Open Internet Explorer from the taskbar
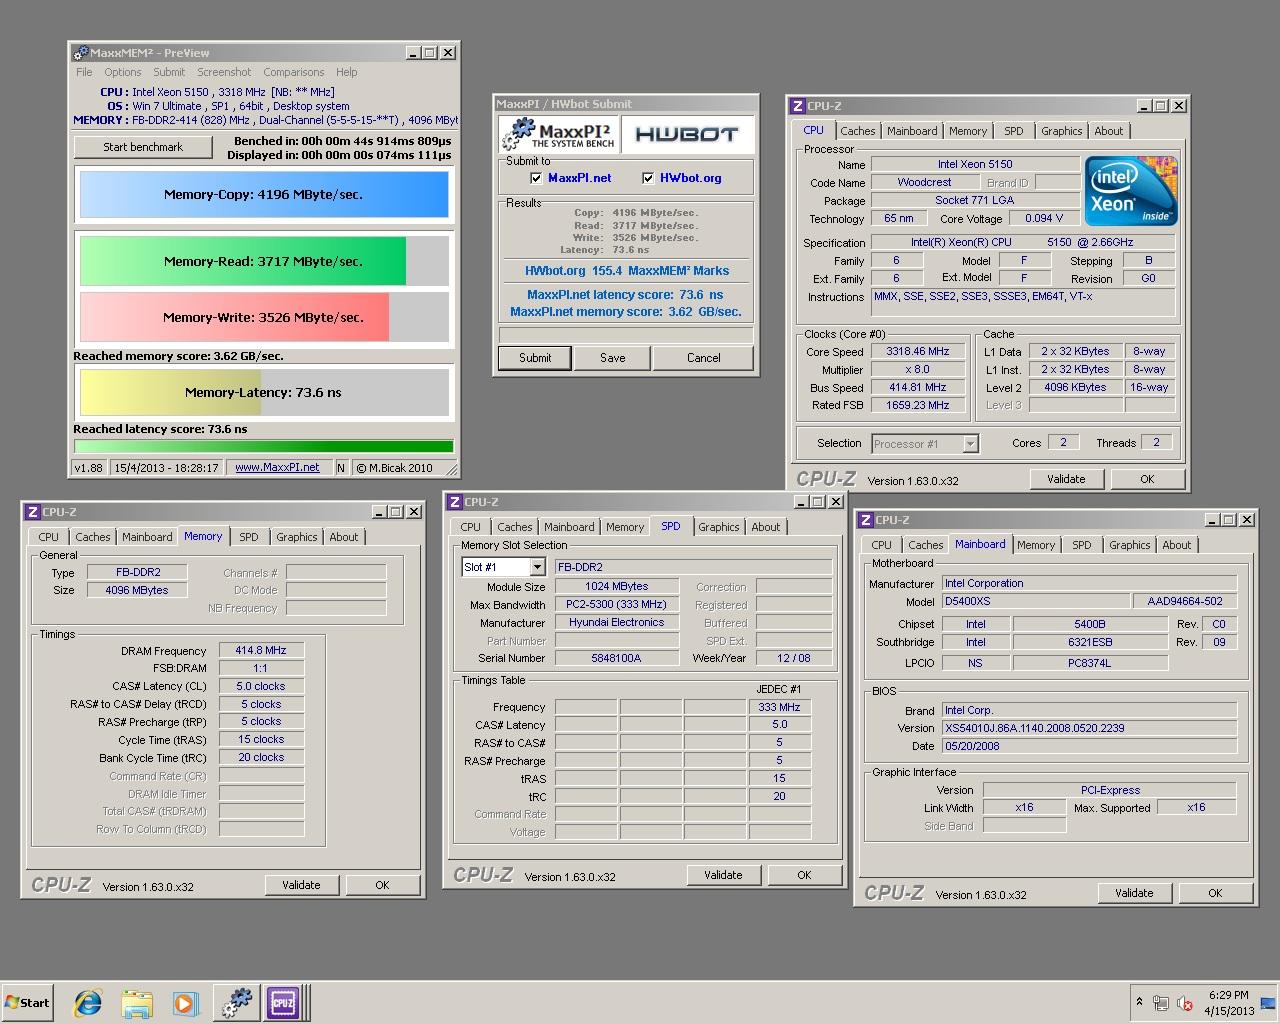Viewport: 1280px width, 1024px height. click(88, 1003)
